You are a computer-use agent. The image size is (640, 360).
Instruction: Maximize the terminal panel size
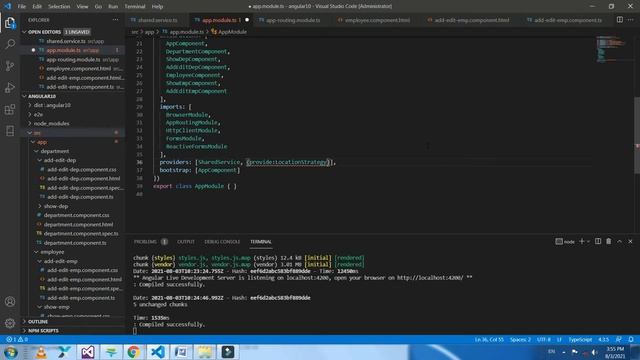tap(619, 241)
